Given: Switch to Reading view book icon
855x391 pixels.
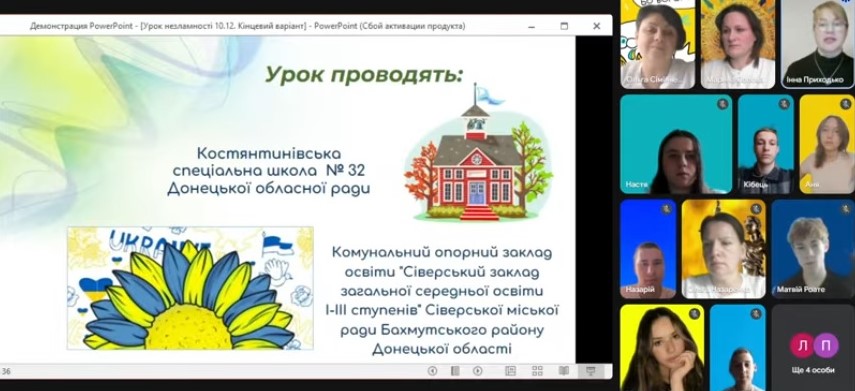Looking at the screenshot, I should pyautogui.click(x=564, y=371).
